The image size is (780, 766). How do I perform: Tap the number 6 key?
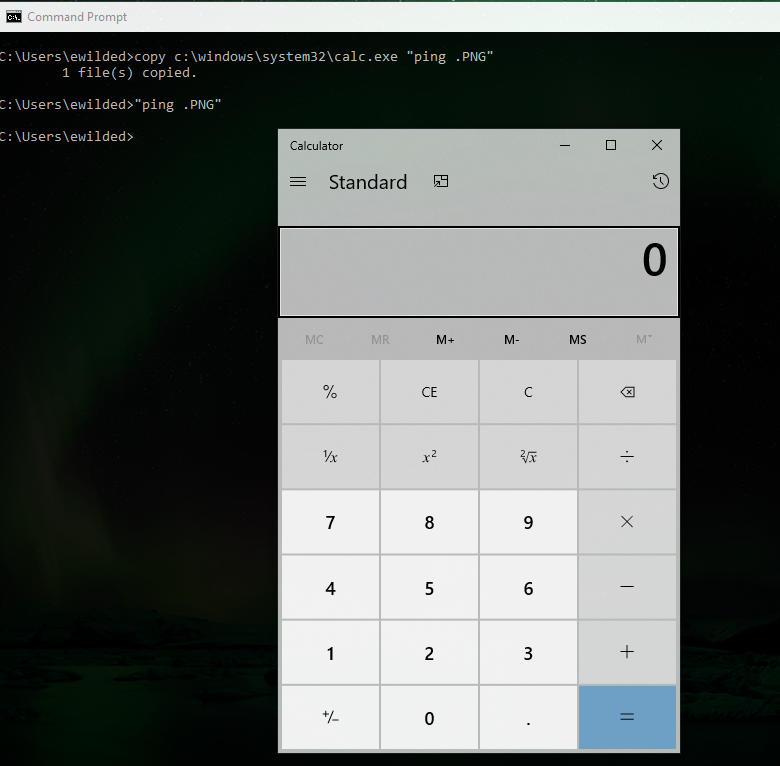tap(528, 587)
